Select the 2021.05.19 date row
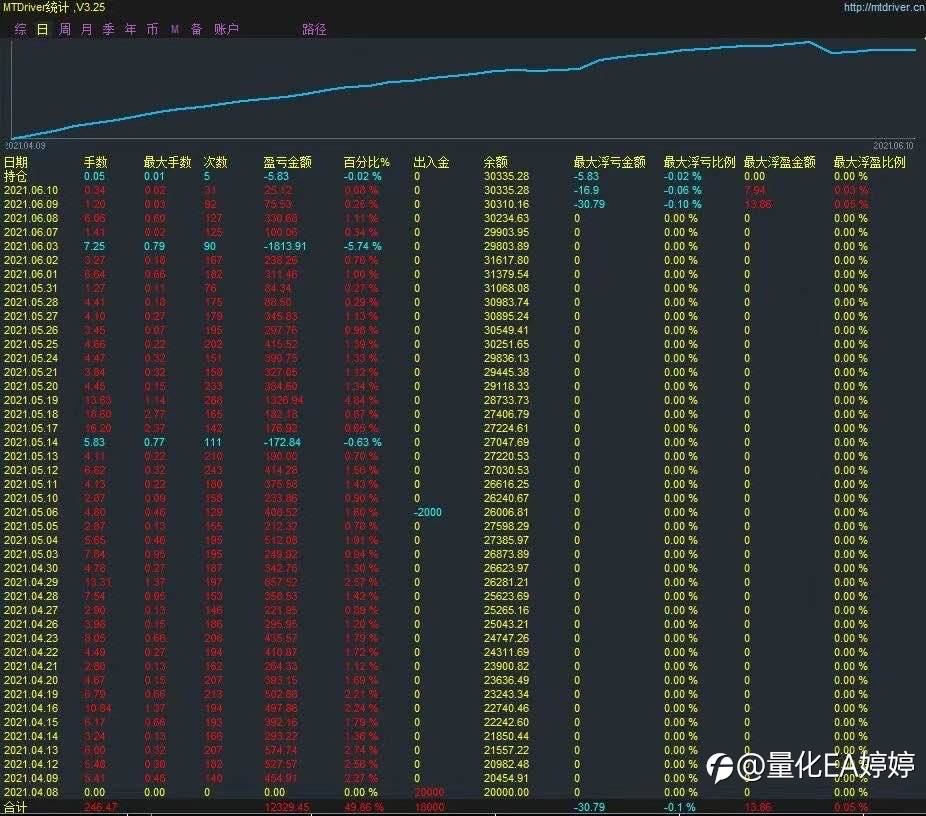This screenshot has width=926, height=816. point(31,400)
